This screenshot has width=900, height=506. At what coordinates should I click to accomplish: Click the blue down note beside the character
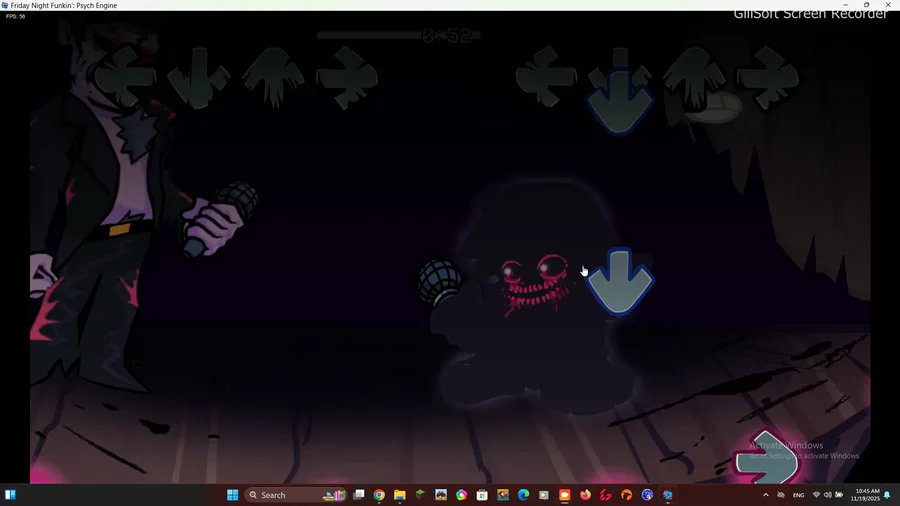[620, 281]
